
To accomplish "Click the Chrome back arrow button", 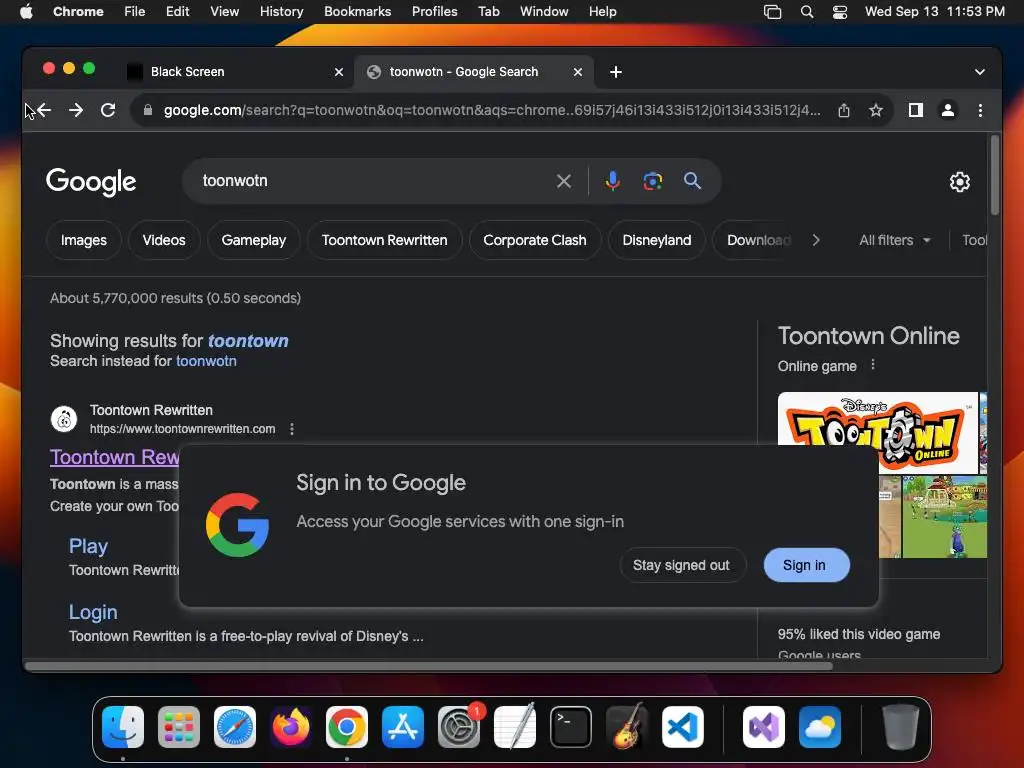I will click(44, 110).
